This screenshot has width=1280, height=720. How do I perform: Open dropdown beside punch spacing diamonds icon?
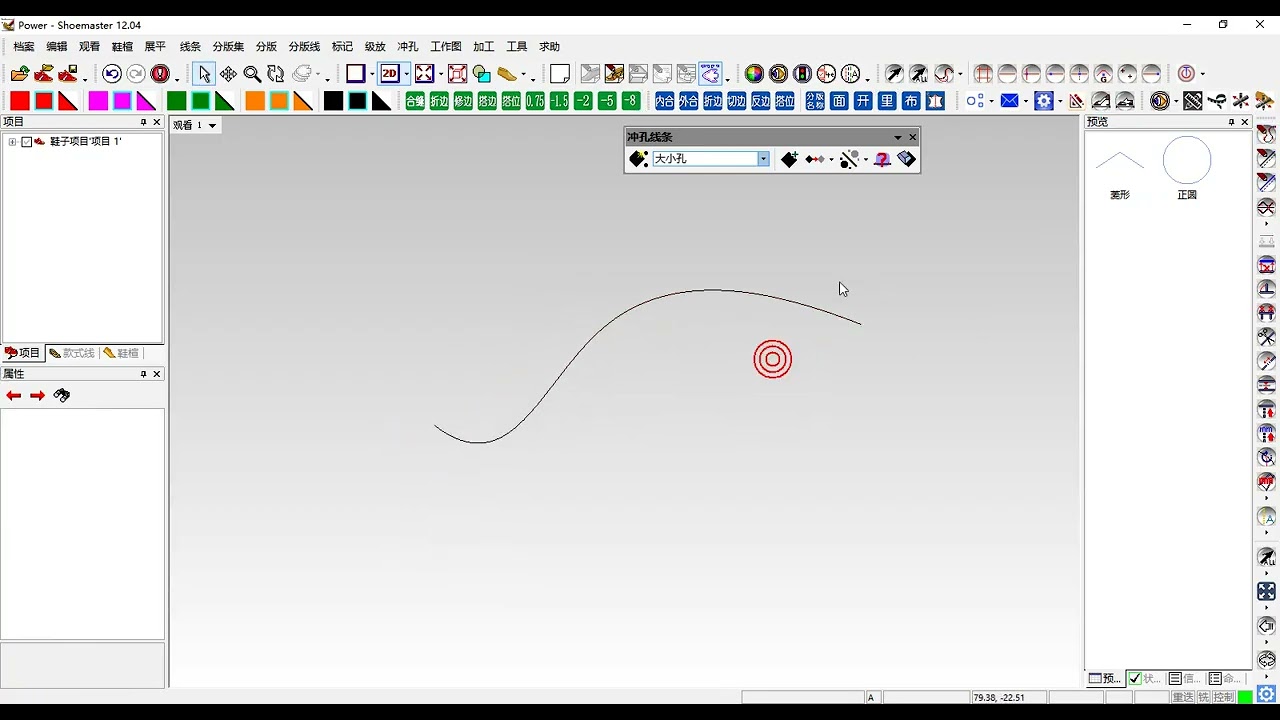tap(831, 160)
